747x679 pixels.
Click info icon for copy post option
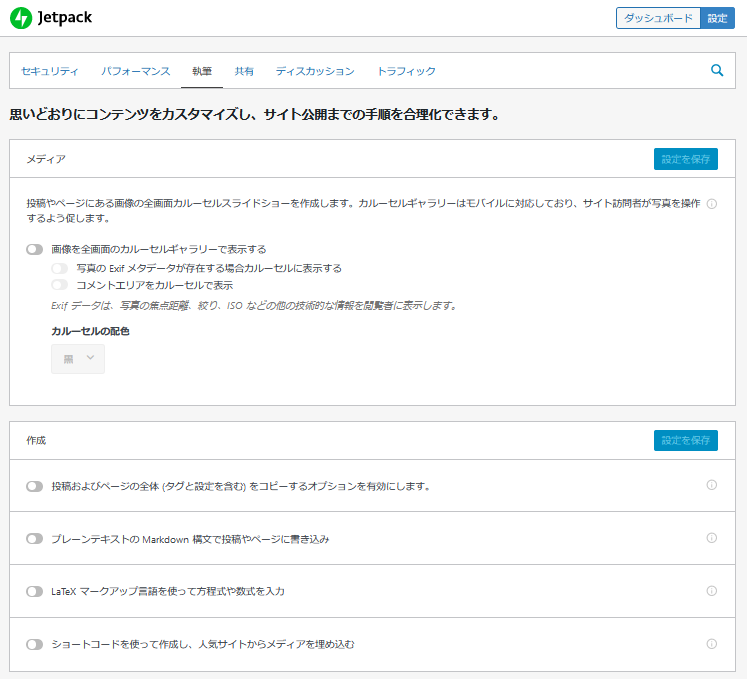(712, 485)
